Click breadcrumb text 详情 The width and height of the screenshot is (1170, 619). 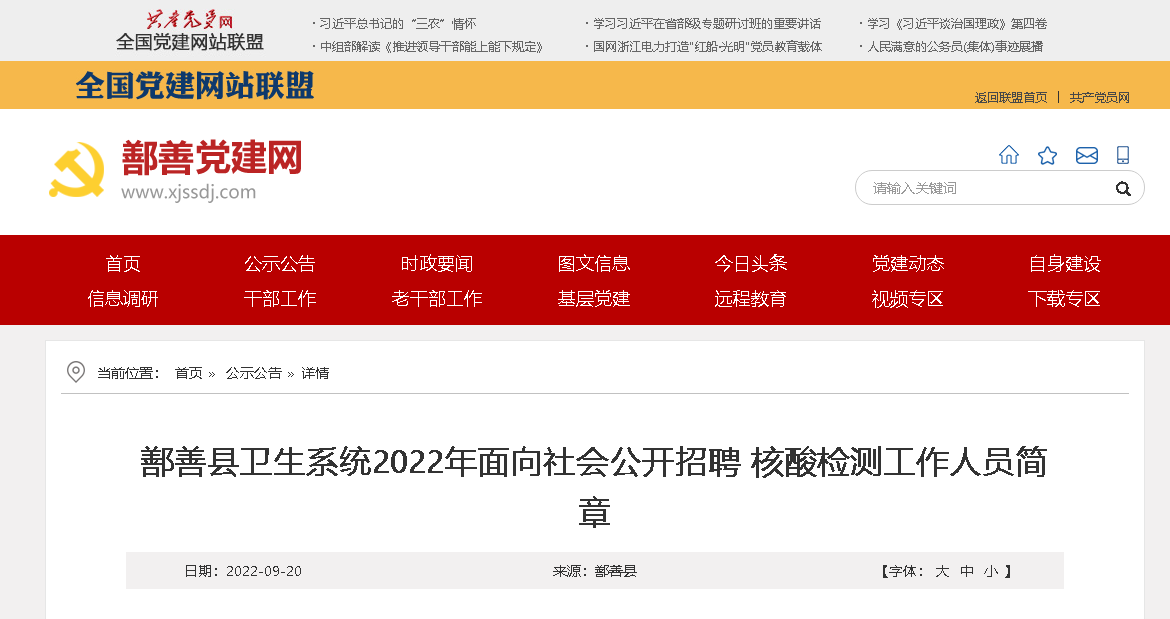315,373
